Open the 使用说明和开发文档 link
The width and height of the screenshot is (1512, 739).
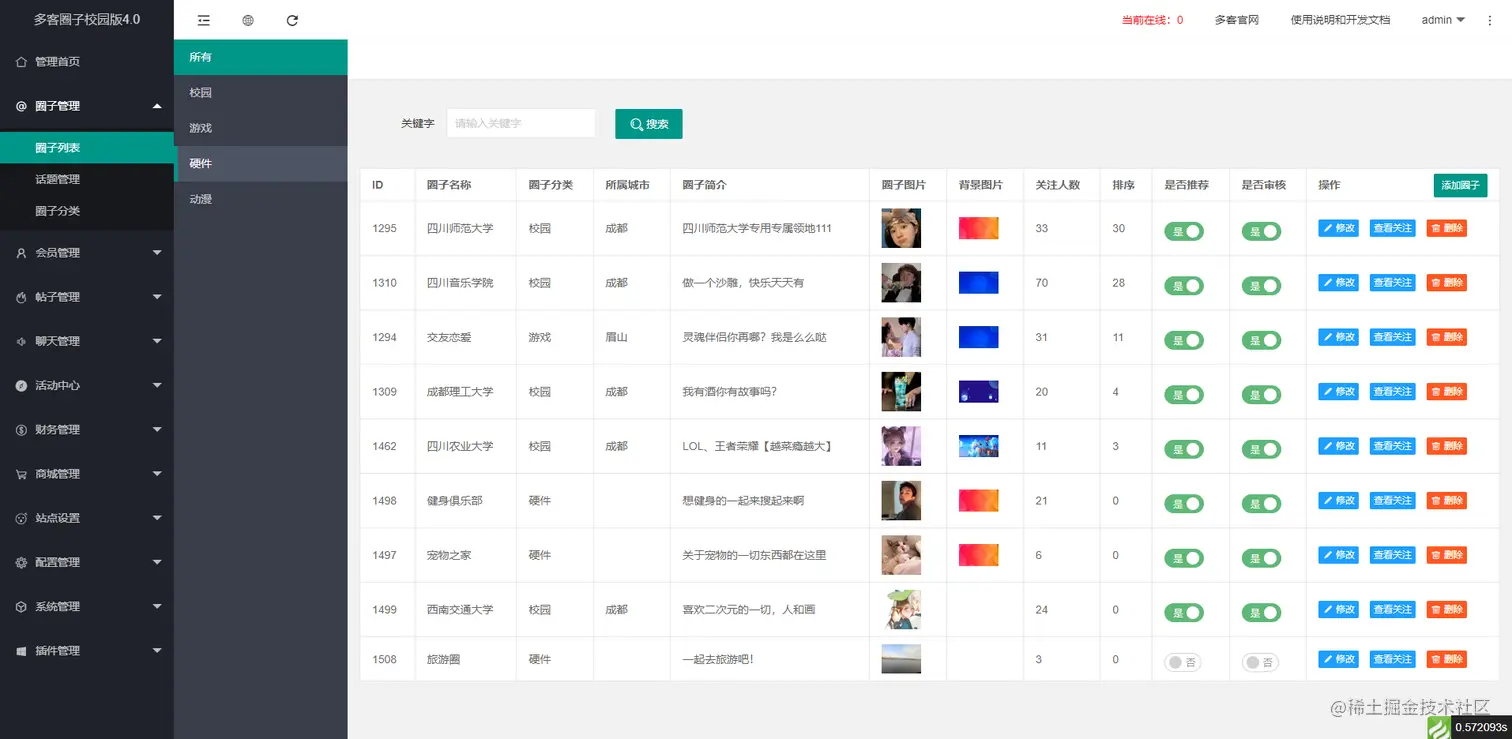pyautogui.click(x=1340, y=20)
